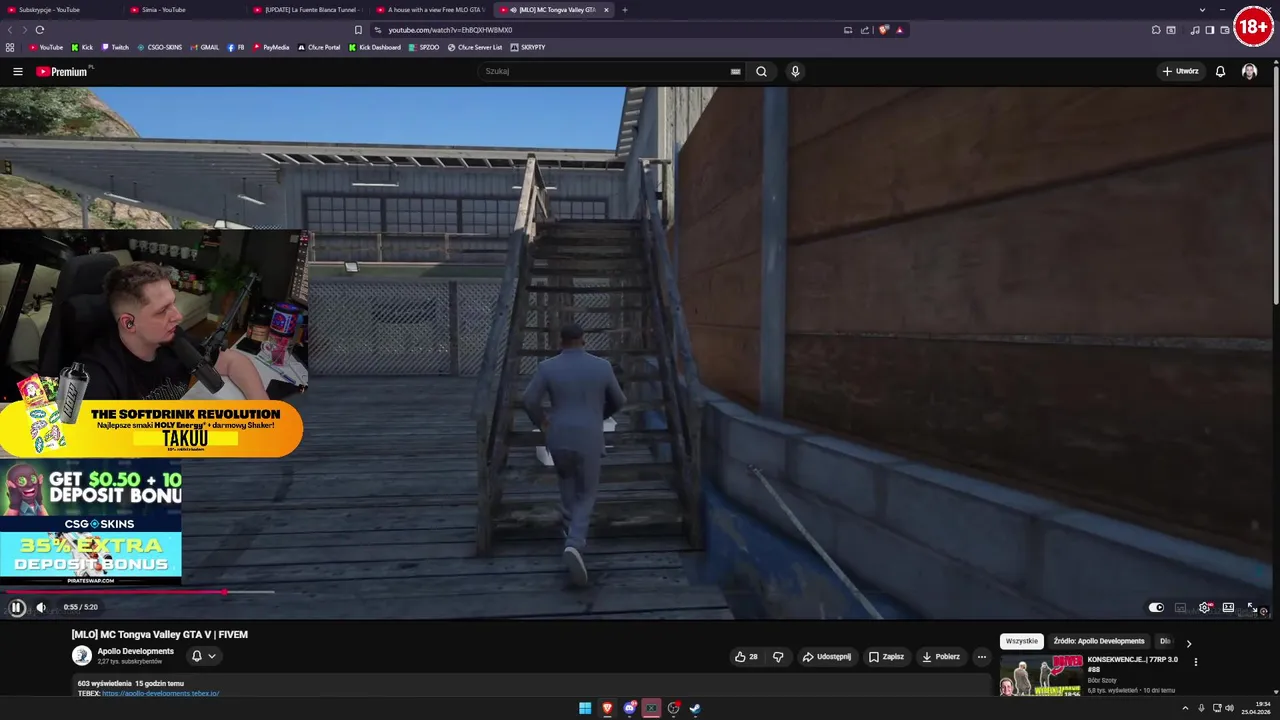
Task: Open the GMAIL bookmark
Action: pos(205,47)
